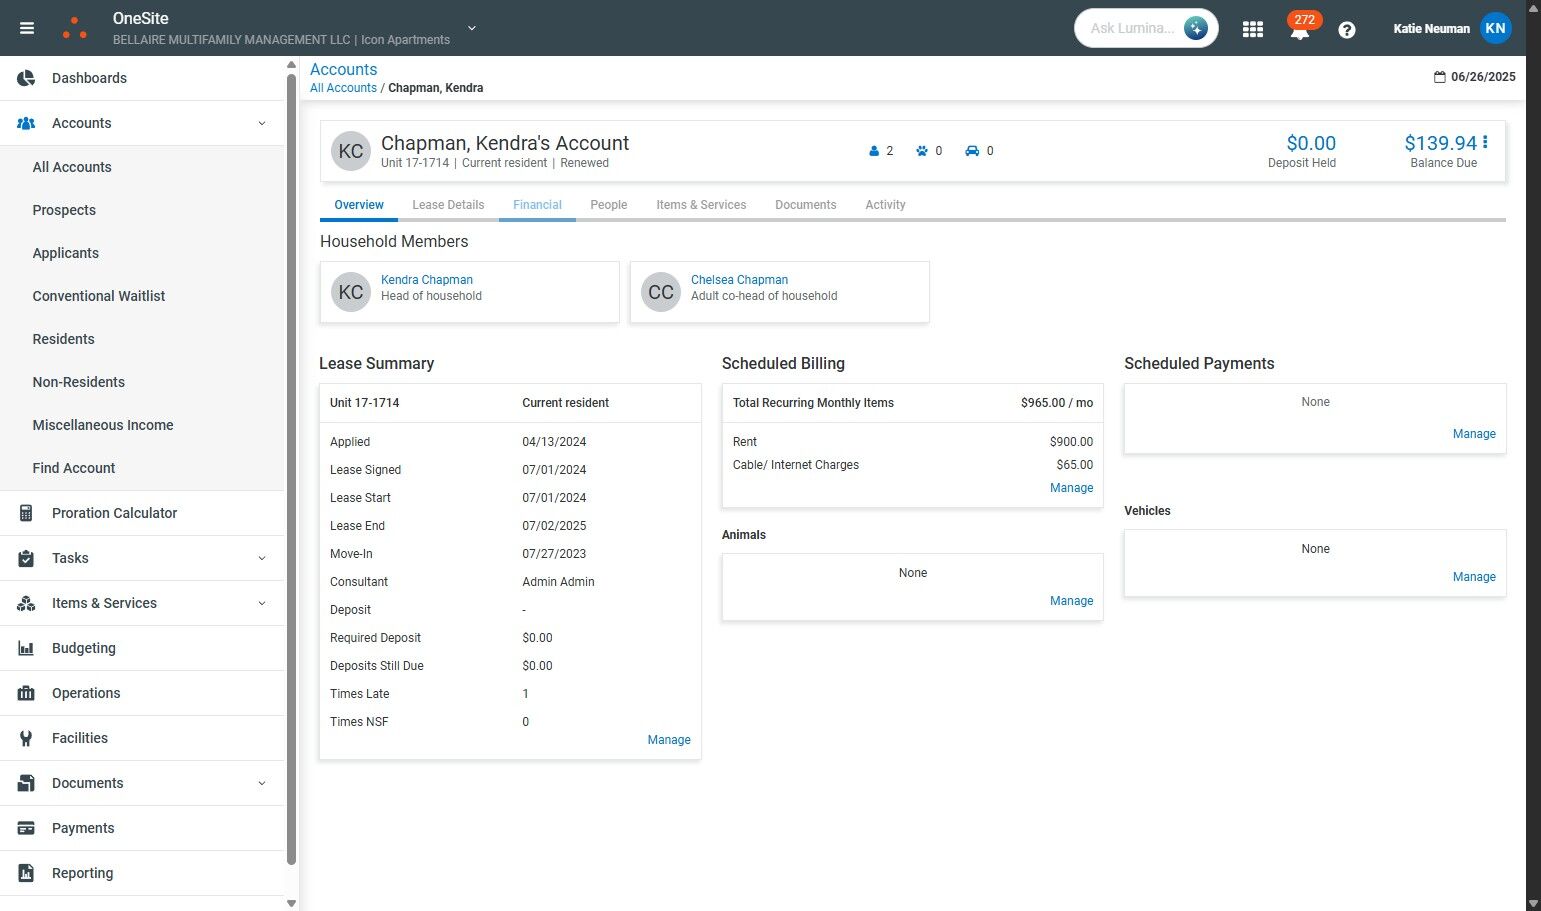The width and height of the screenshot is (1541, 911).
Task: Click Chelsea Chapman's CC avatar
Action: point(661,292)
